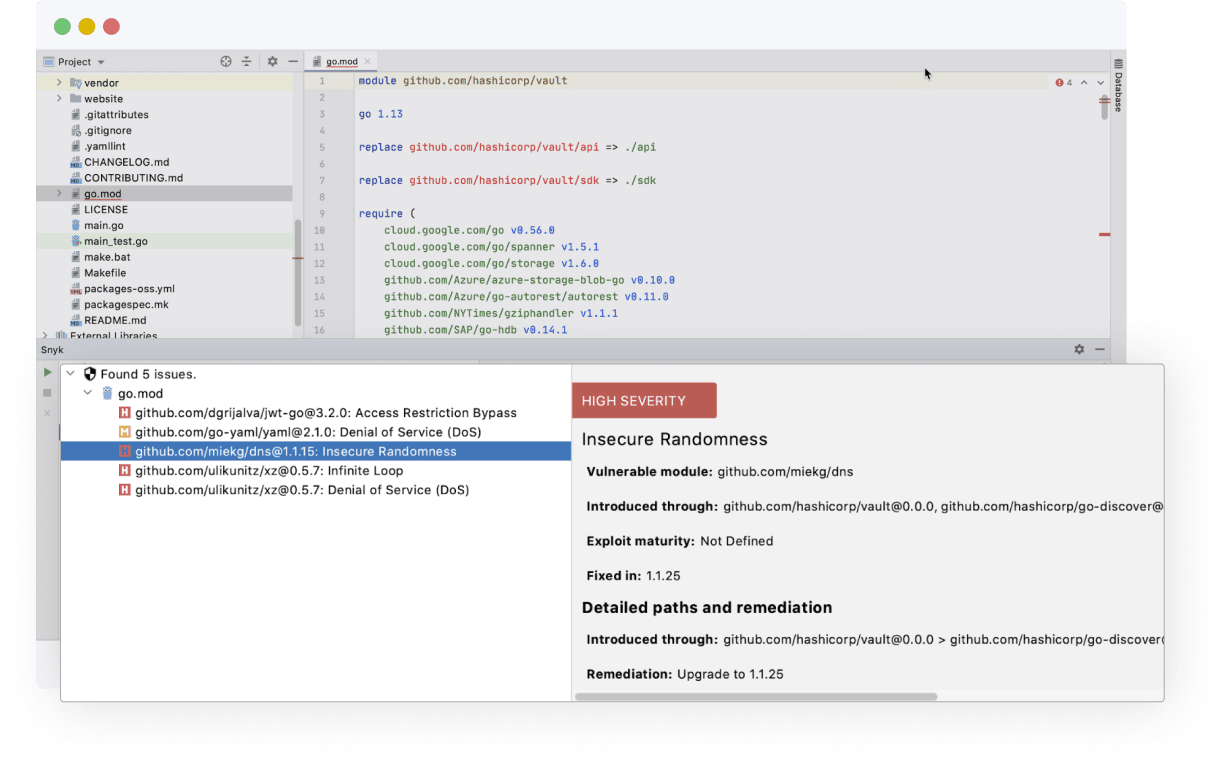Click the H badge of xz Infinite Loop issue

tap(125, 471)
